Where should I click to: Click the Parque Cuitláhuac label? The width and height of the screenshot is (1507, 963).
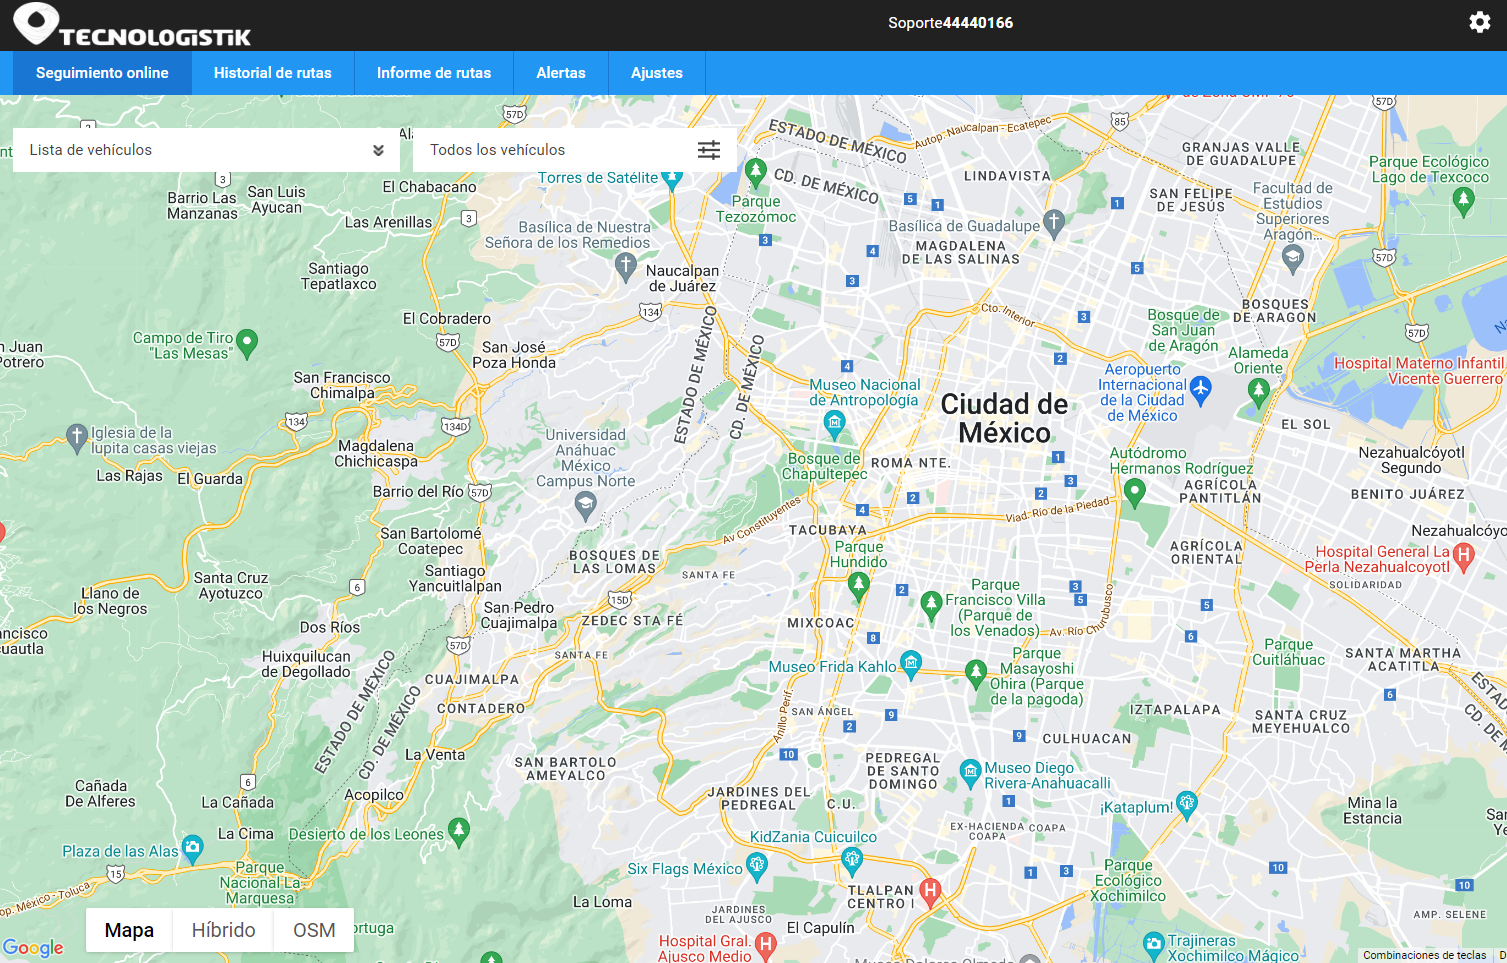click(1288, 652)
